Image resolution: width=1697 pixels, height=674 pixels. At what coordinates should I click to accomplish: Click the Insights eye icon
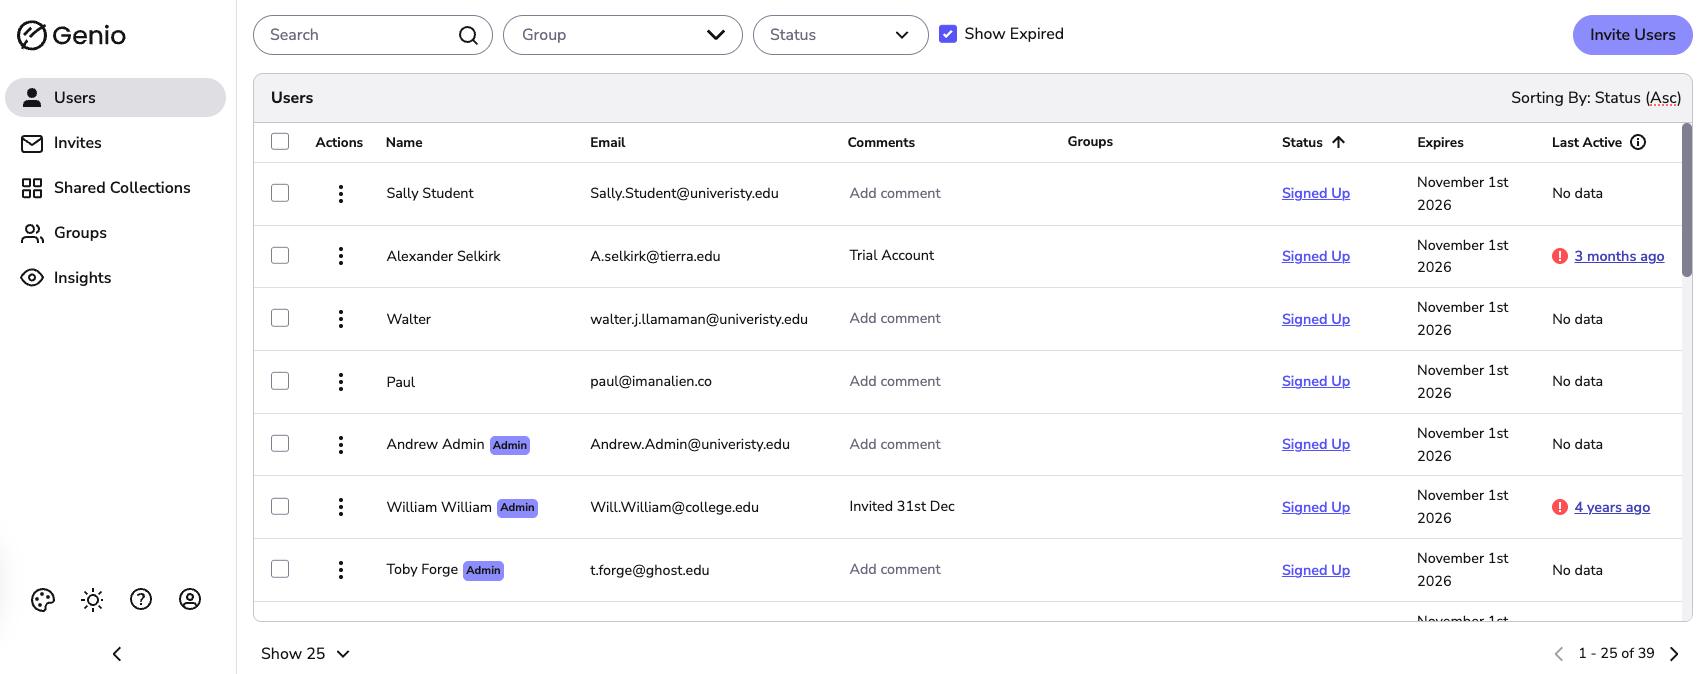(x=32, y=278)
